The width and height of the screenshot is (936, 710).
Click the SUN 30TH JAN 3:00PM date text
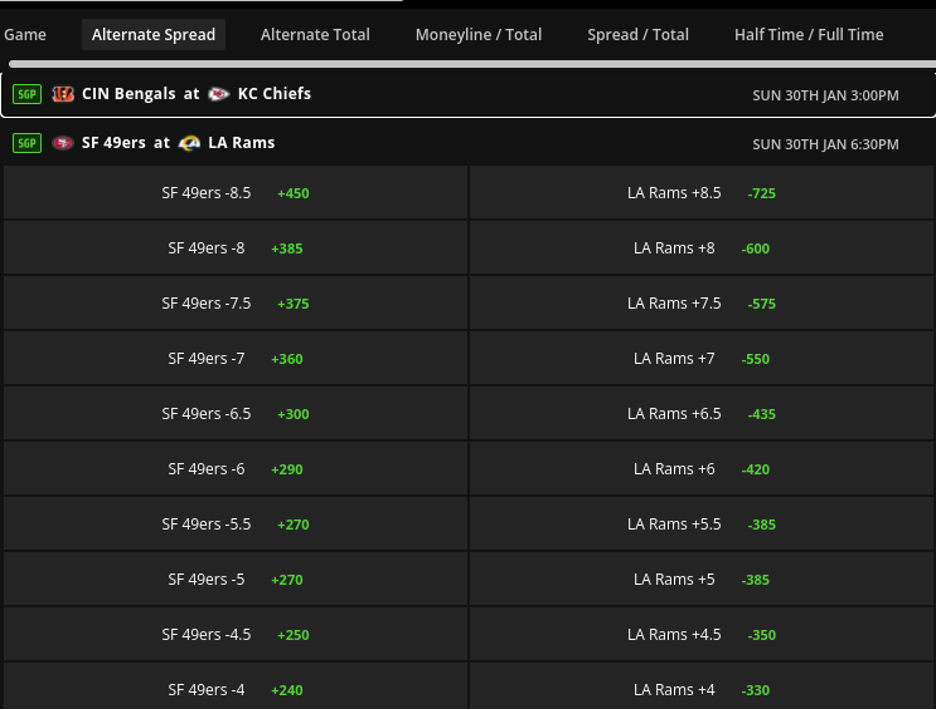pyautogui.click(x=825, y=96)
